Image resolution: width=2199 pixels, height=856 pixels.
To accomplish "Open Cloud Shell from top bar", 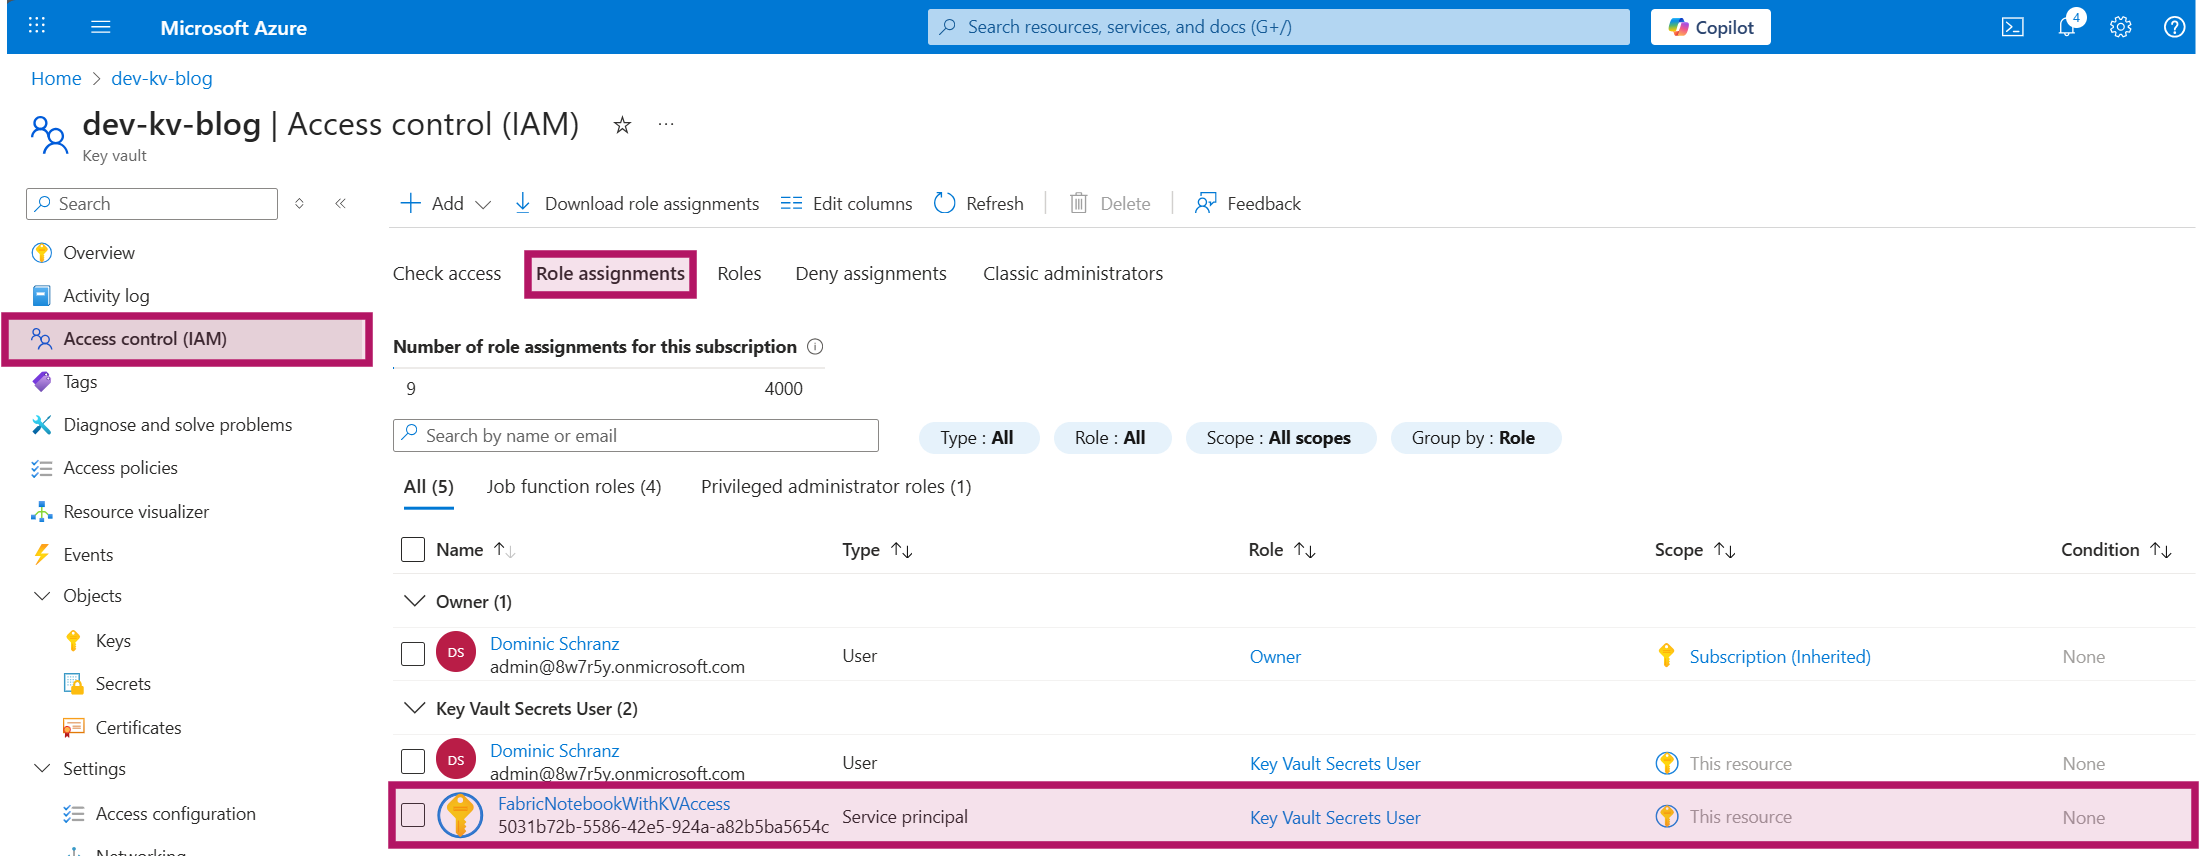I will (x=2012, y=27).
